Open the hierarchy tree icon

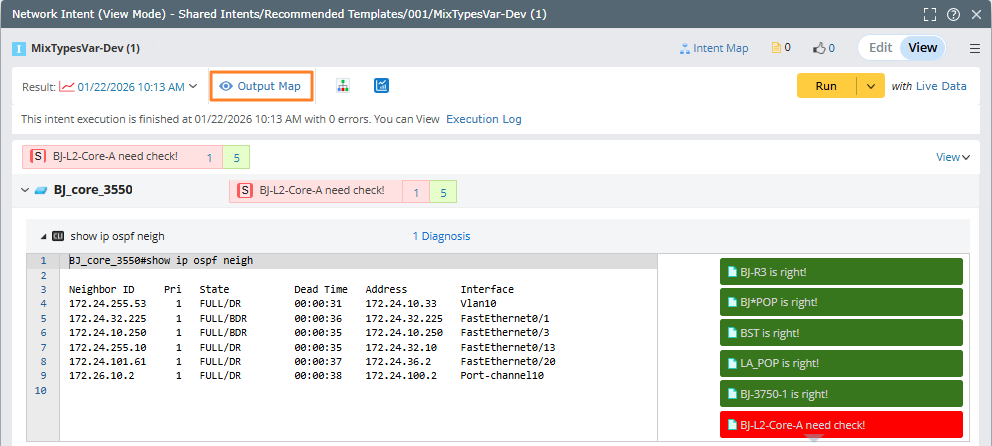point(342,86)
